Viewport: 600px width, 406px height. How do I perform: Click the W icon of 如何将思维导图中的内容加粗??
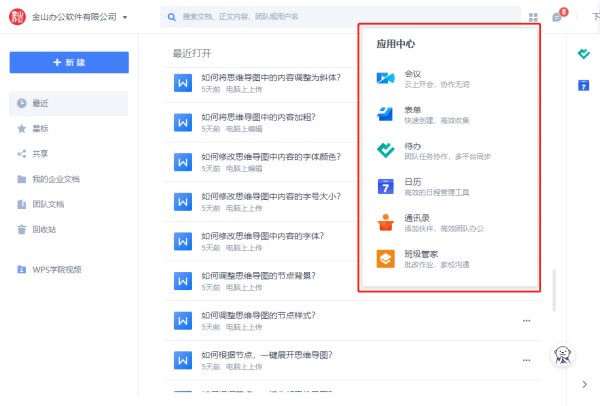point(183,122)
